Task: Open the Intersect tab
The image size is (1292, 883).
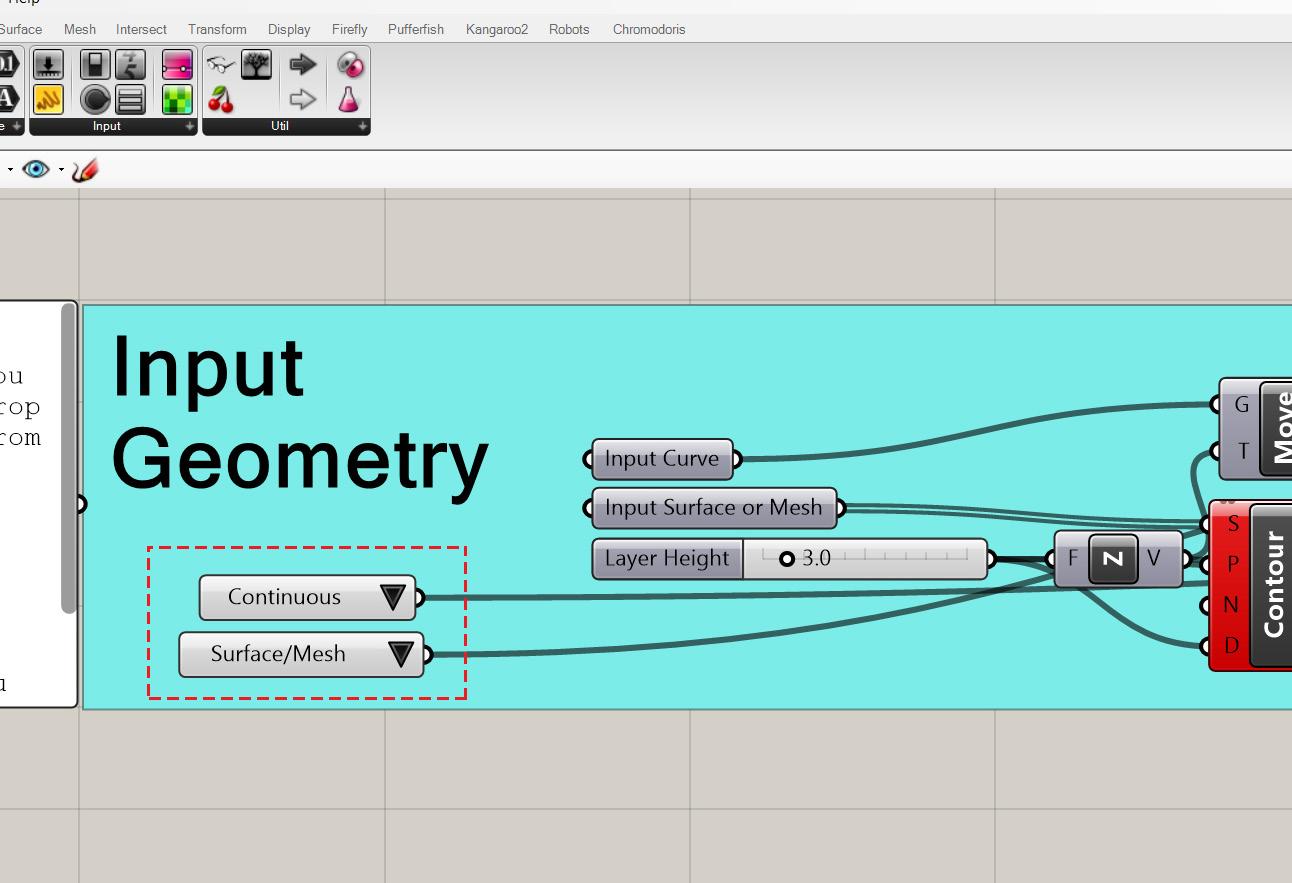Action: 141,29
